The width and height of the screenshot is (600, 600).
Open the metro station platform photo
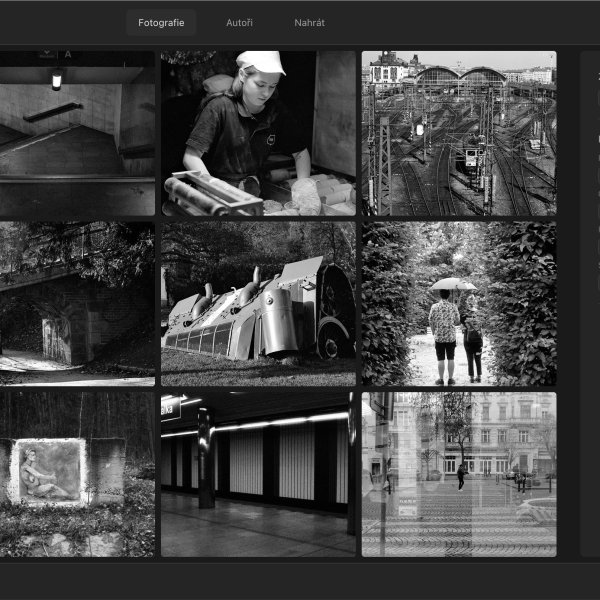[x=258, y=473]
